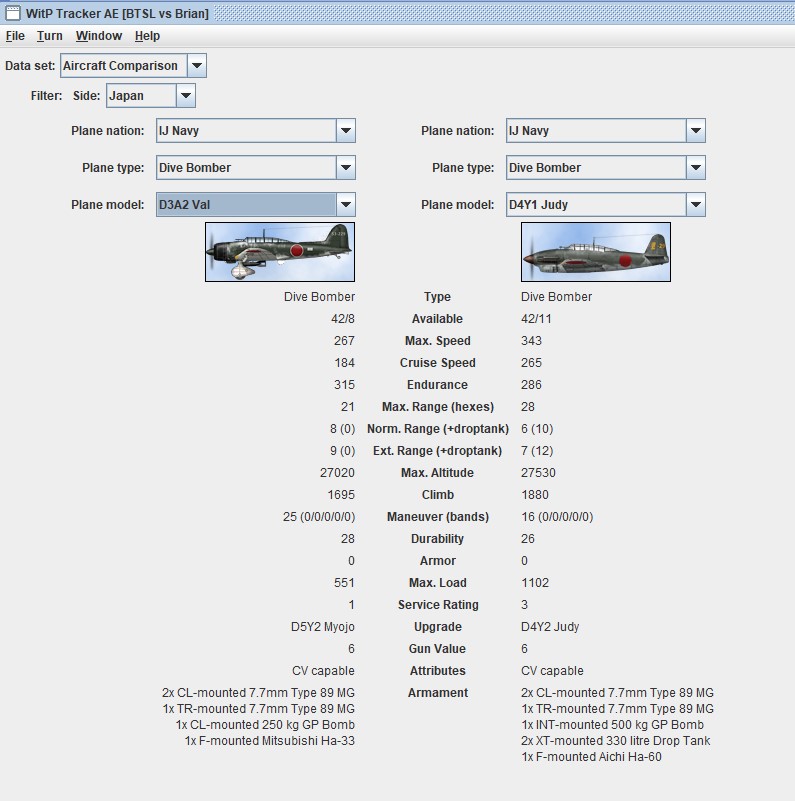The image size is (795, 801).
Task: Expand the Data set dropdown arrow
Action: click(x=197, y=65)
